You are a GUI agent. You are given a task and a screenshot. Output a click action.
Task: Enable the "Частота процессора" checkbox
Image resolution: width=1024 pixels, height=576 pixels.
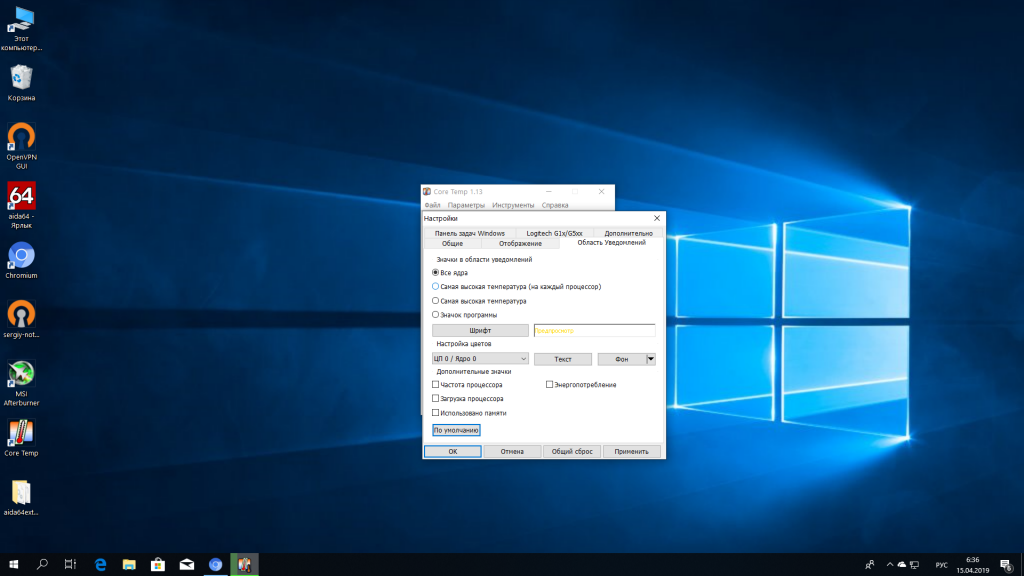(435, 384)
